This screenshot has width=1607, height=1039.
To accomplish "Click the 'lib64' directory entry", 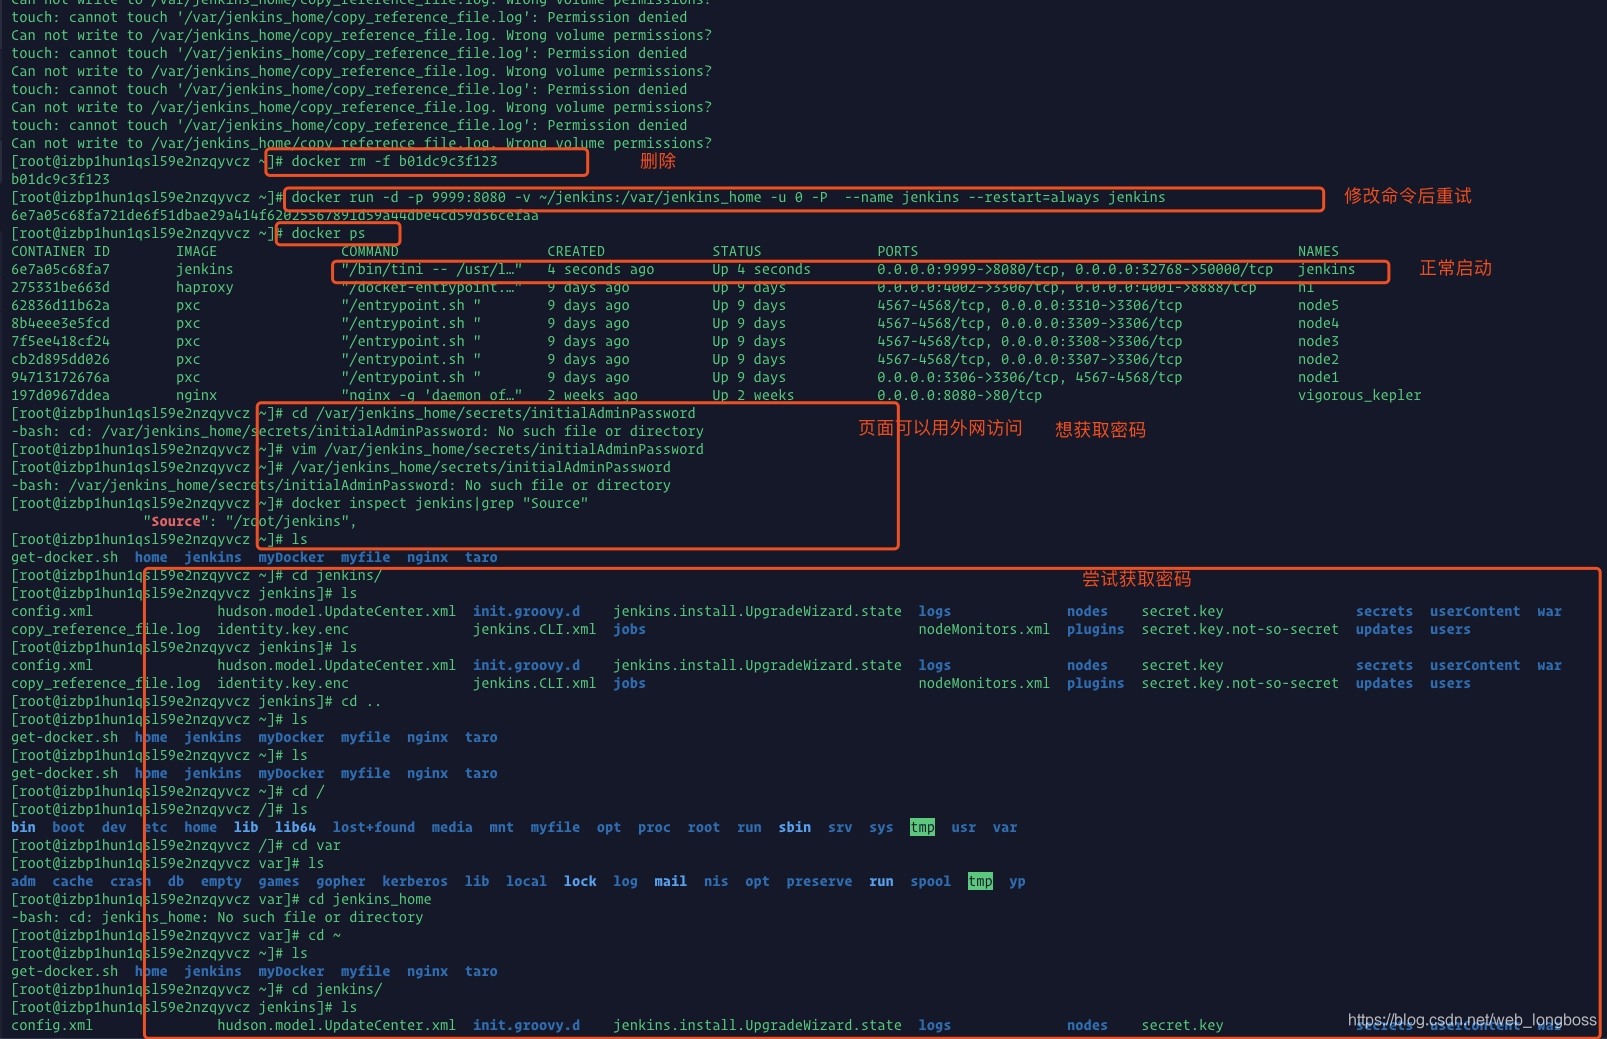I will tap(295, 827).
